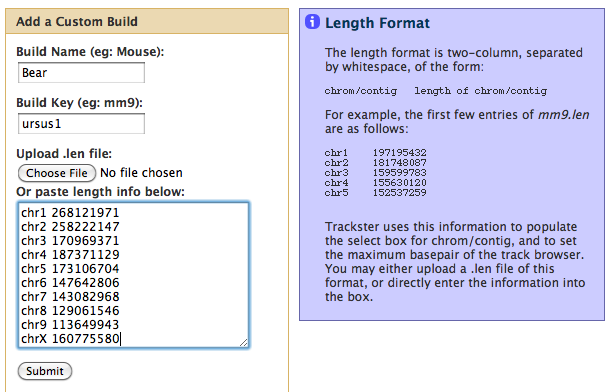Click the 'chr2 258222147' line in the textarea
612x392 pixels.
pyautogui.click(x=70, y=227)
